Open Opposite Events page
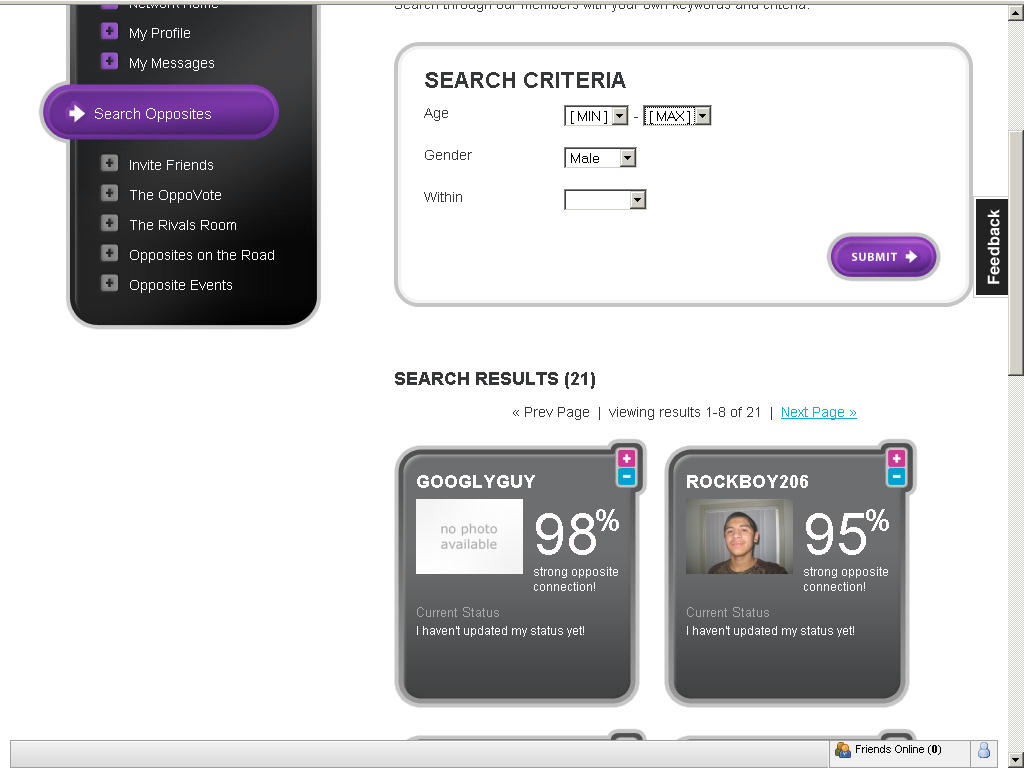 tap(180, 285)
